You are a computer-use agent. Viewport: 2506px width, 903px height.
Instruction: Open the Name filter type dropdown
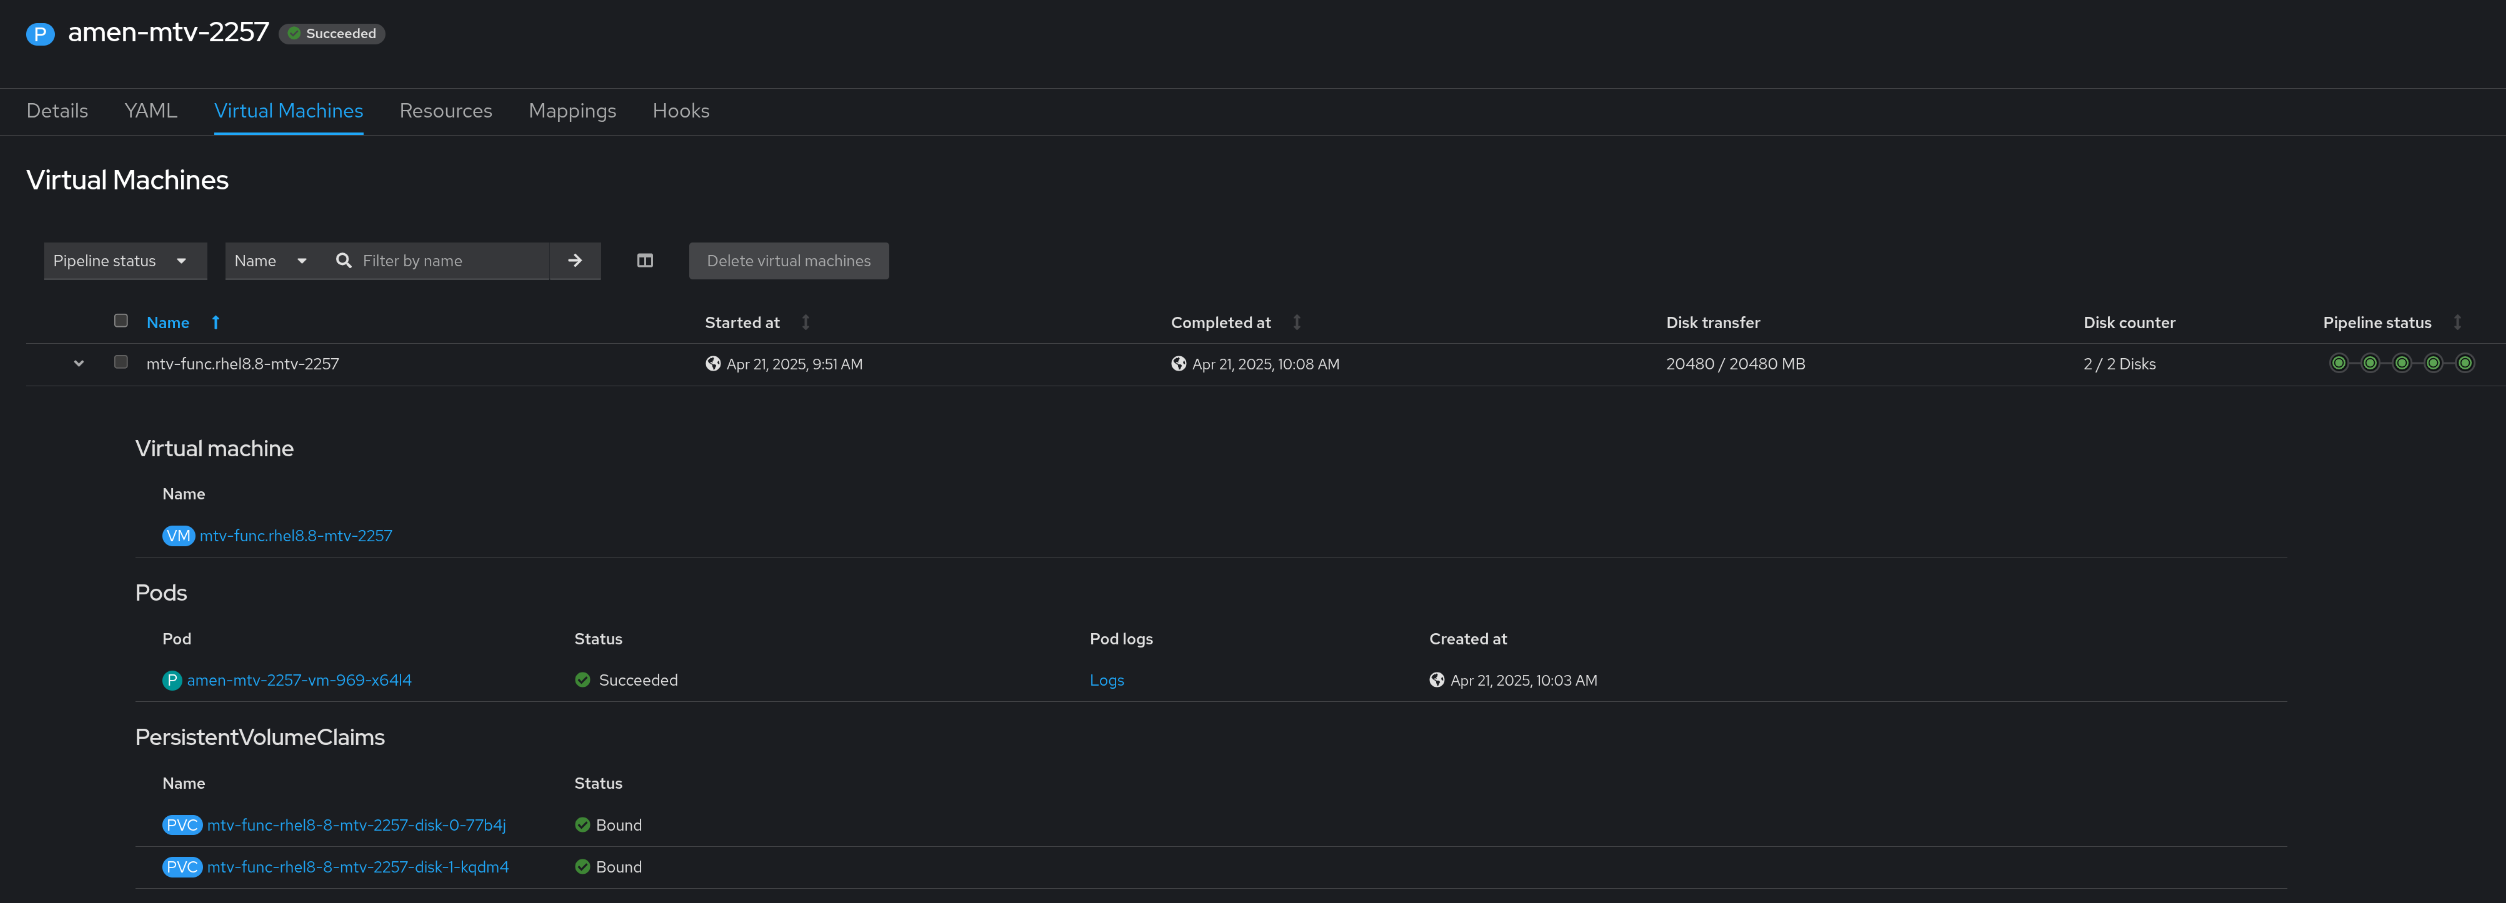[x=270, y=261]
